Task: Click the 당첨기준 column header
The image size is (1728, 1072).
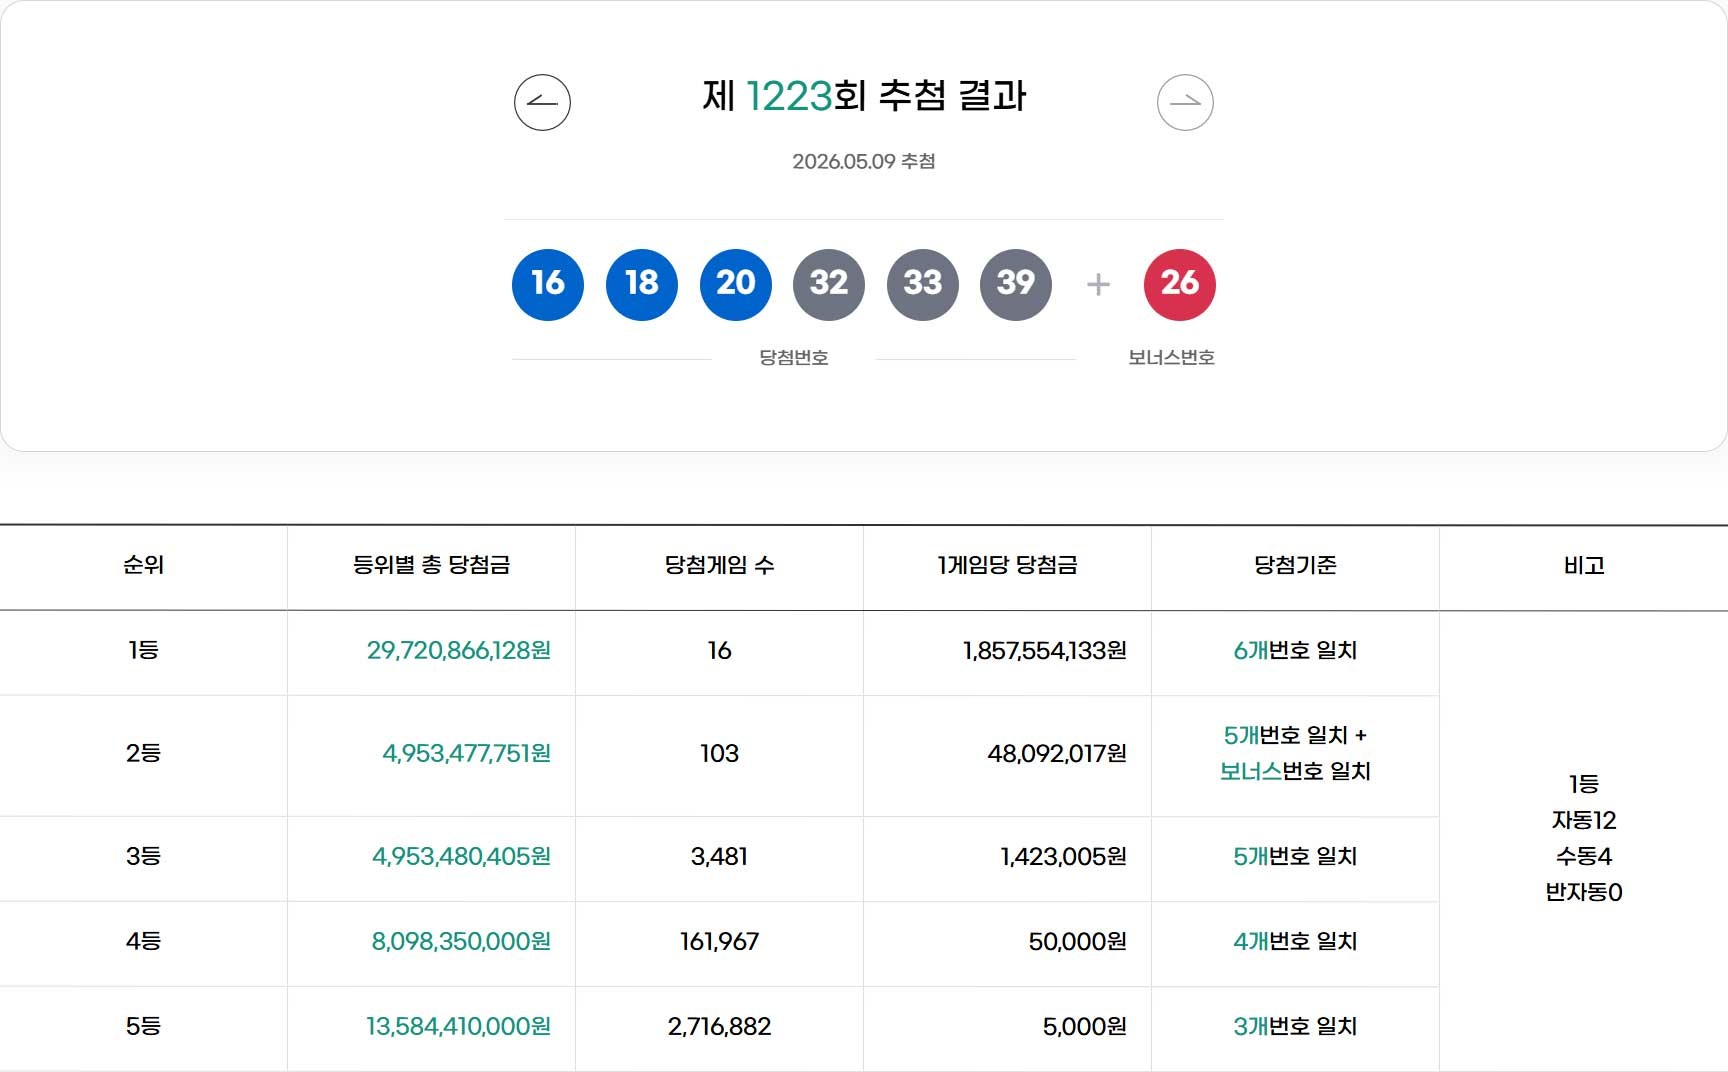Action: (1296, 565)
